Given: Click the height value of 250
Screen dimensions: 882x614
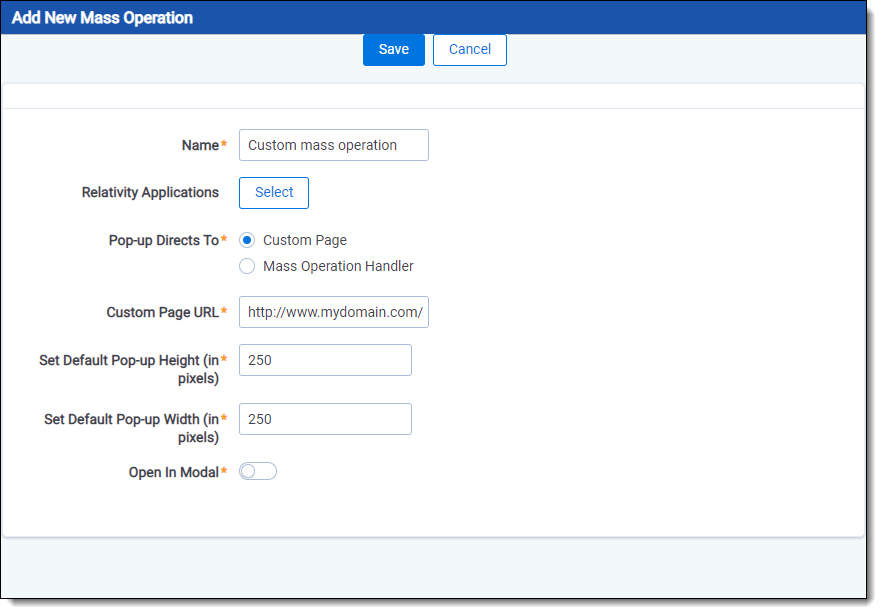Looking at the screenshot, I should pyautogui.click(x=260, y=360).
